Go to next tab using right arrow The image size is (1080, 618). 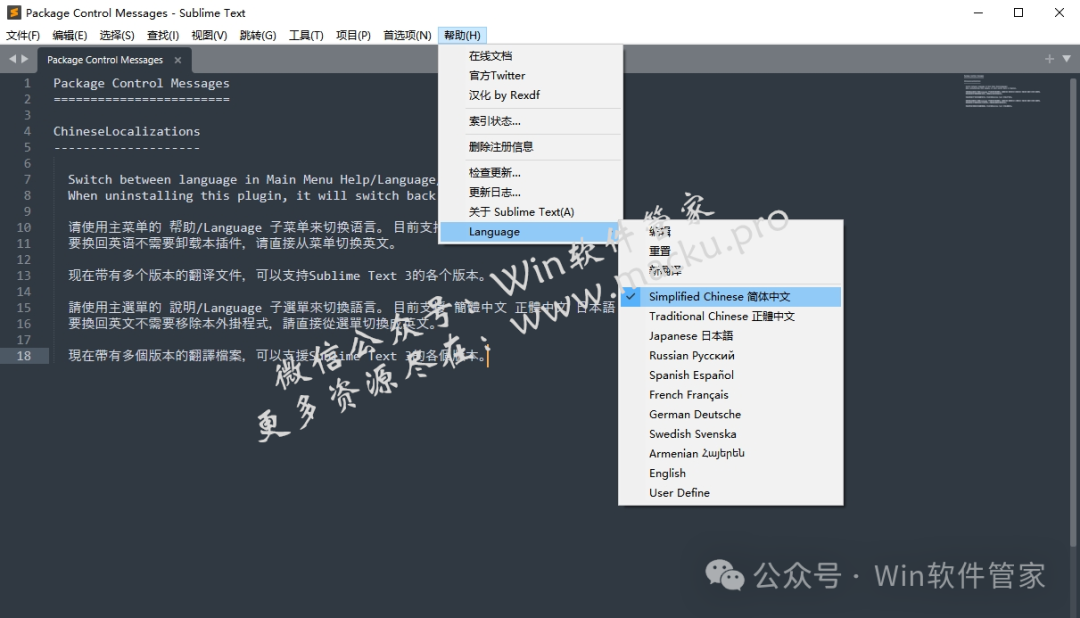25,59
